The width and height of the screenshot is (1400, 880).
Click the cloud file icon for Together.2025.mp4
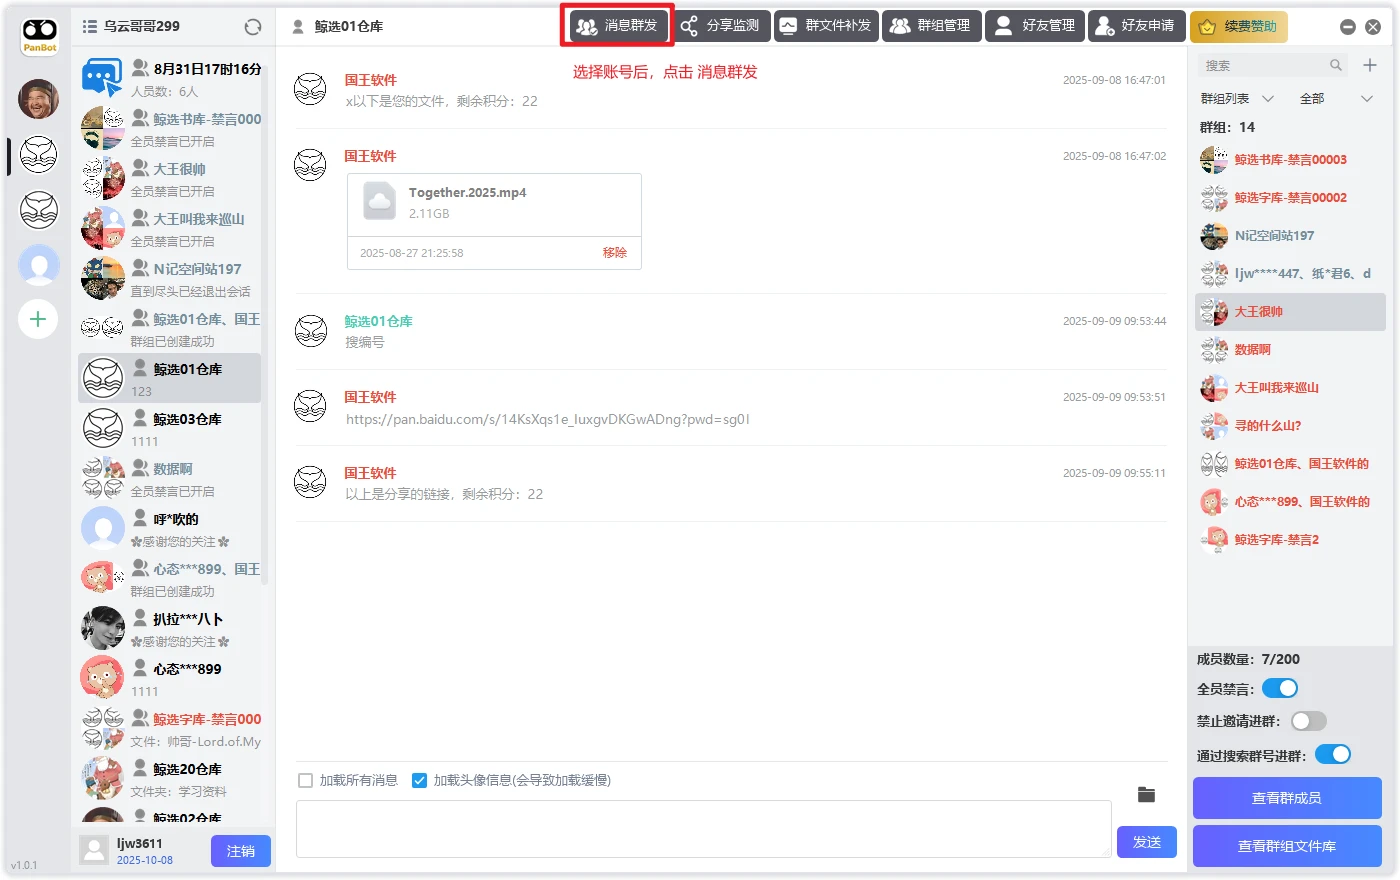(x=380, y=201)
